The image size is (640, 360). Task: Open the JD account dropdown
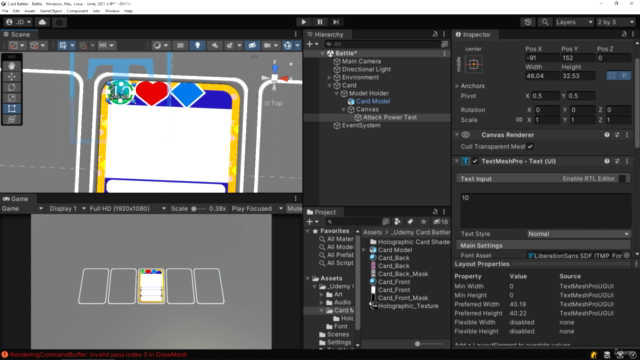tap(18, 22)
